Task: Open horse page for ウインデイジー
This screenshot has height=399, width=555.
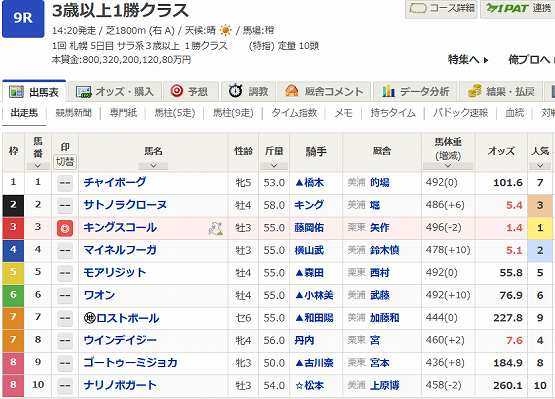Action: (120, 340)
